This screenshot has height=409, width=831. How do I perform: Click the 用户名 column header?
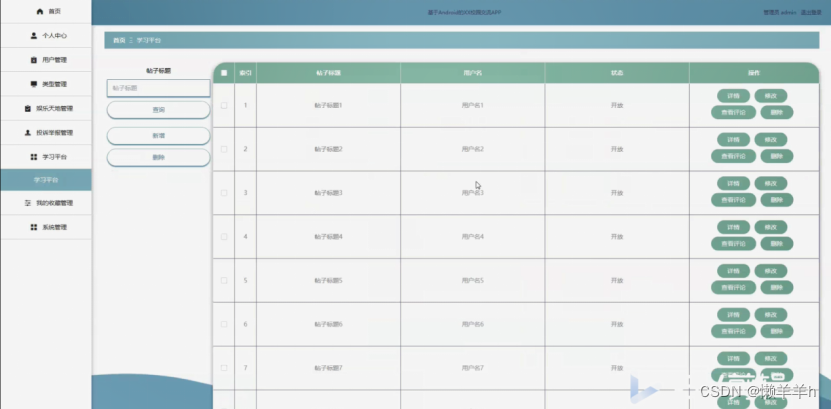click(x=472, y=73)
